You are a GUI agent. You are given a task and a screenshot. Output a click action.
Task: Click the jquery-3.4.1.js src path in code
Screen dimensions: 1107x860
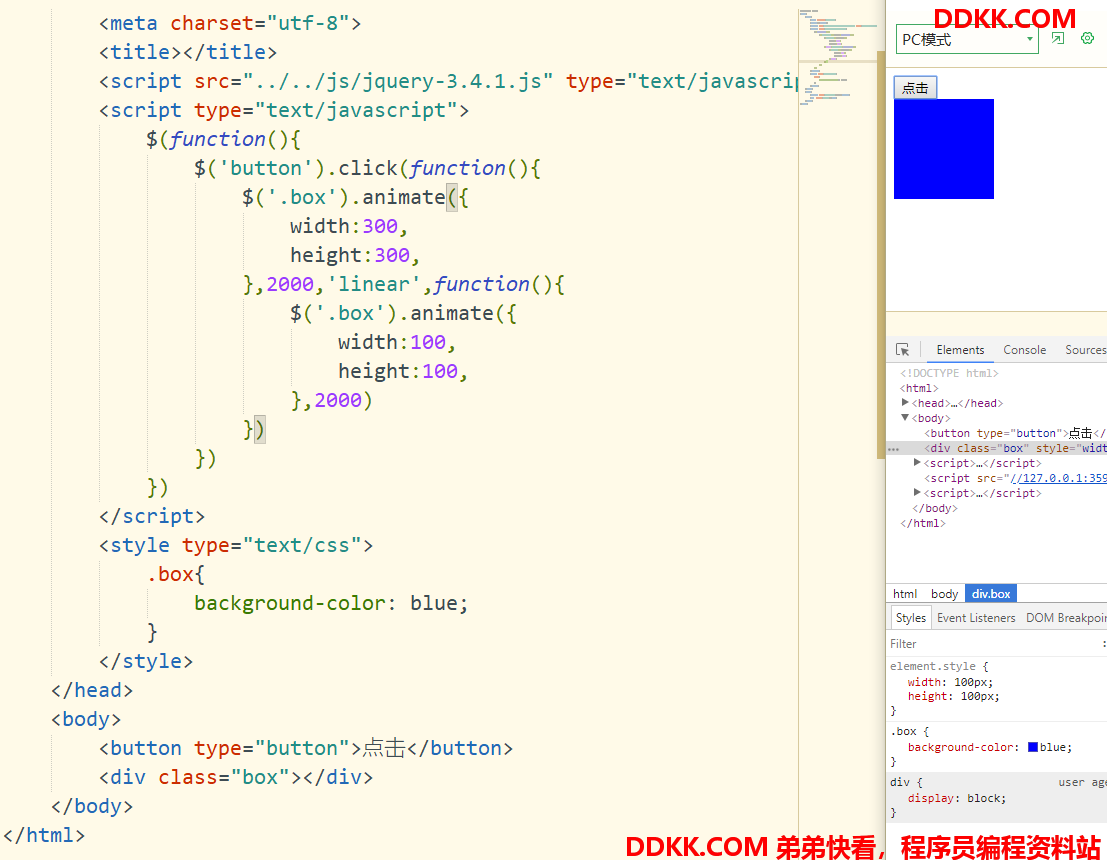397,81
